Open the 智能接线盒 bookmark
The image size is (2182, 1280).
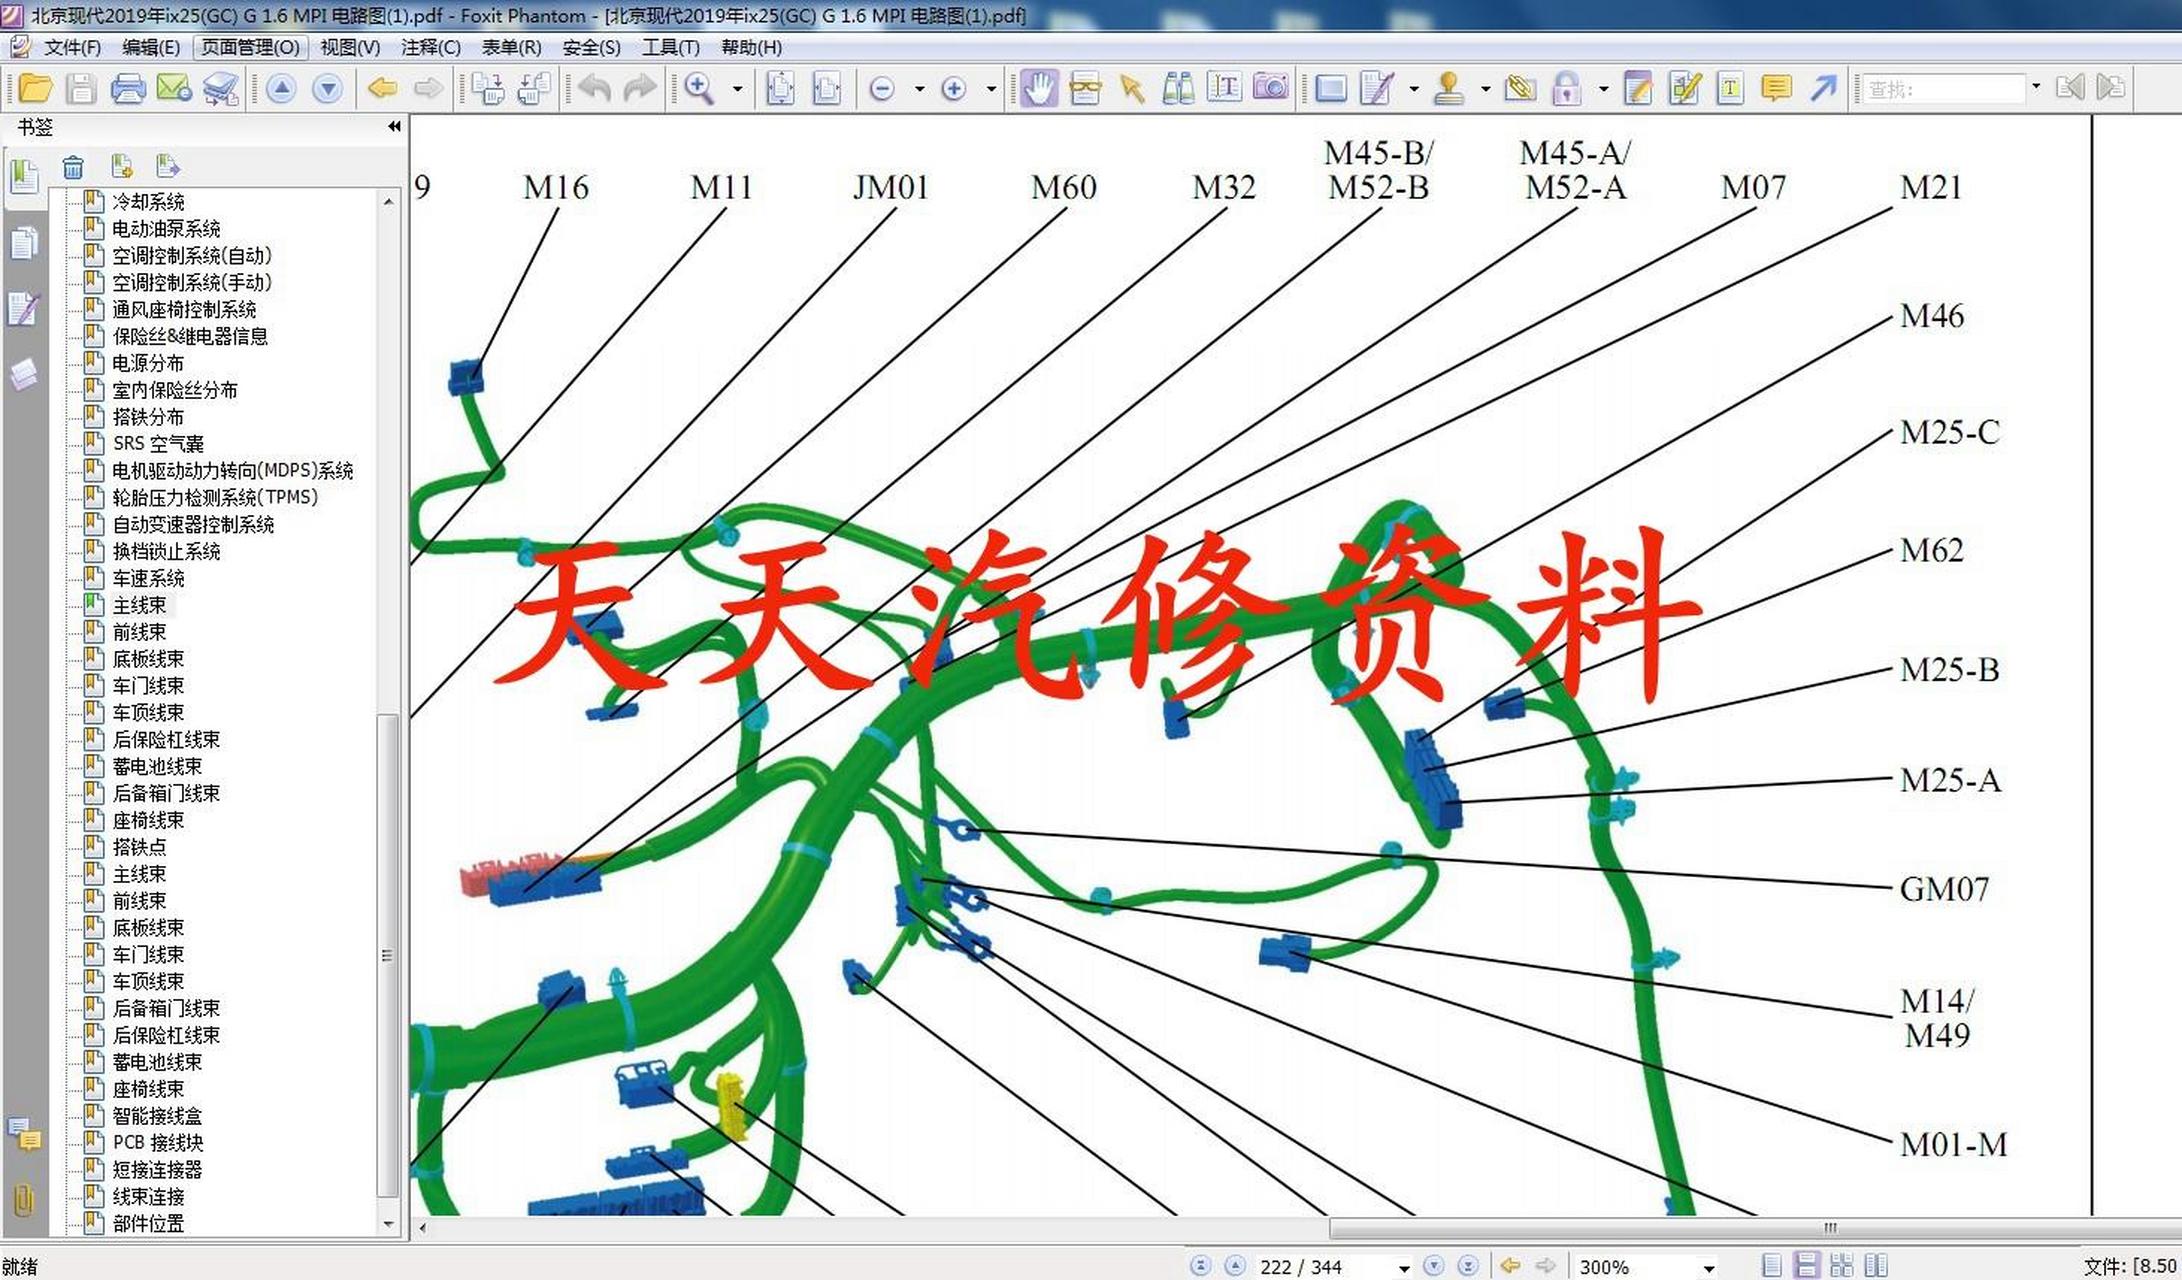157,1116
